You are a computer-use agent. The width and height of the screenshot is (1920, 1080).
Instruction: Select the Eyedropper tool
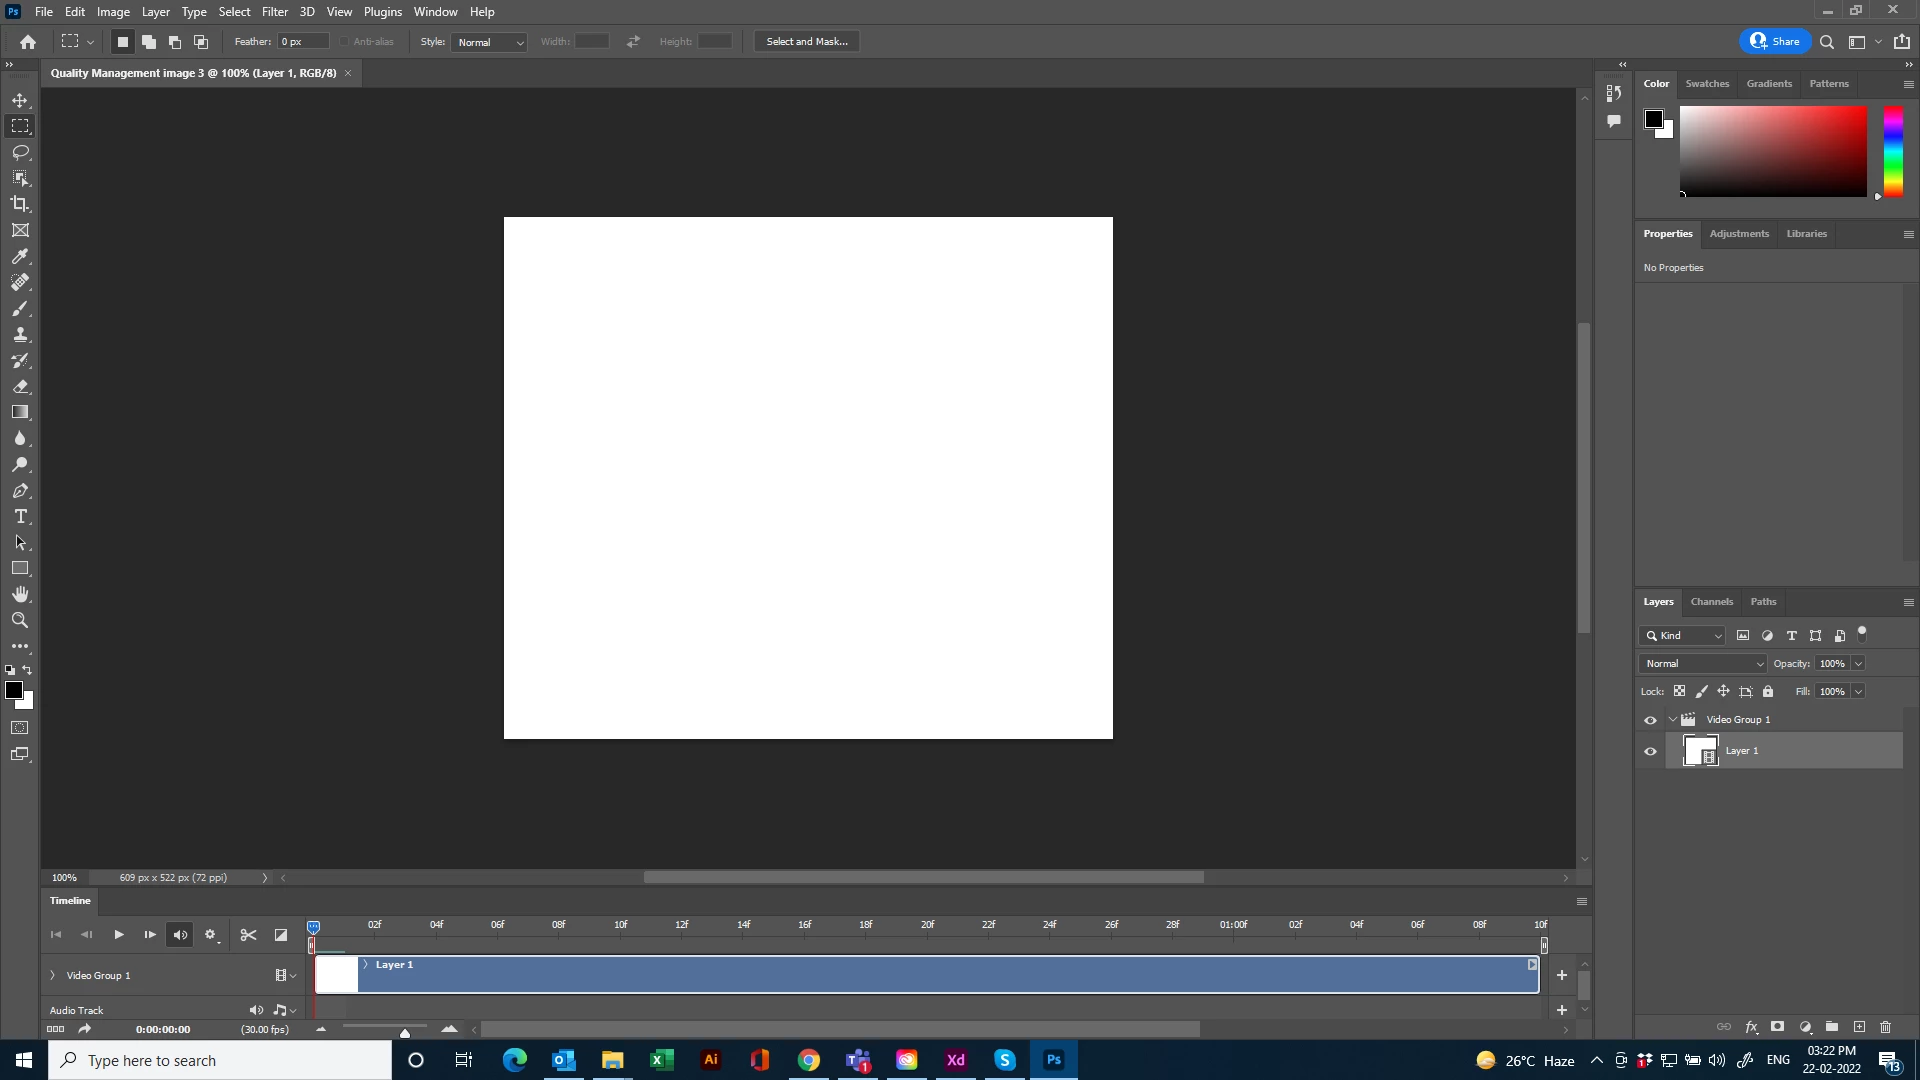20,256
